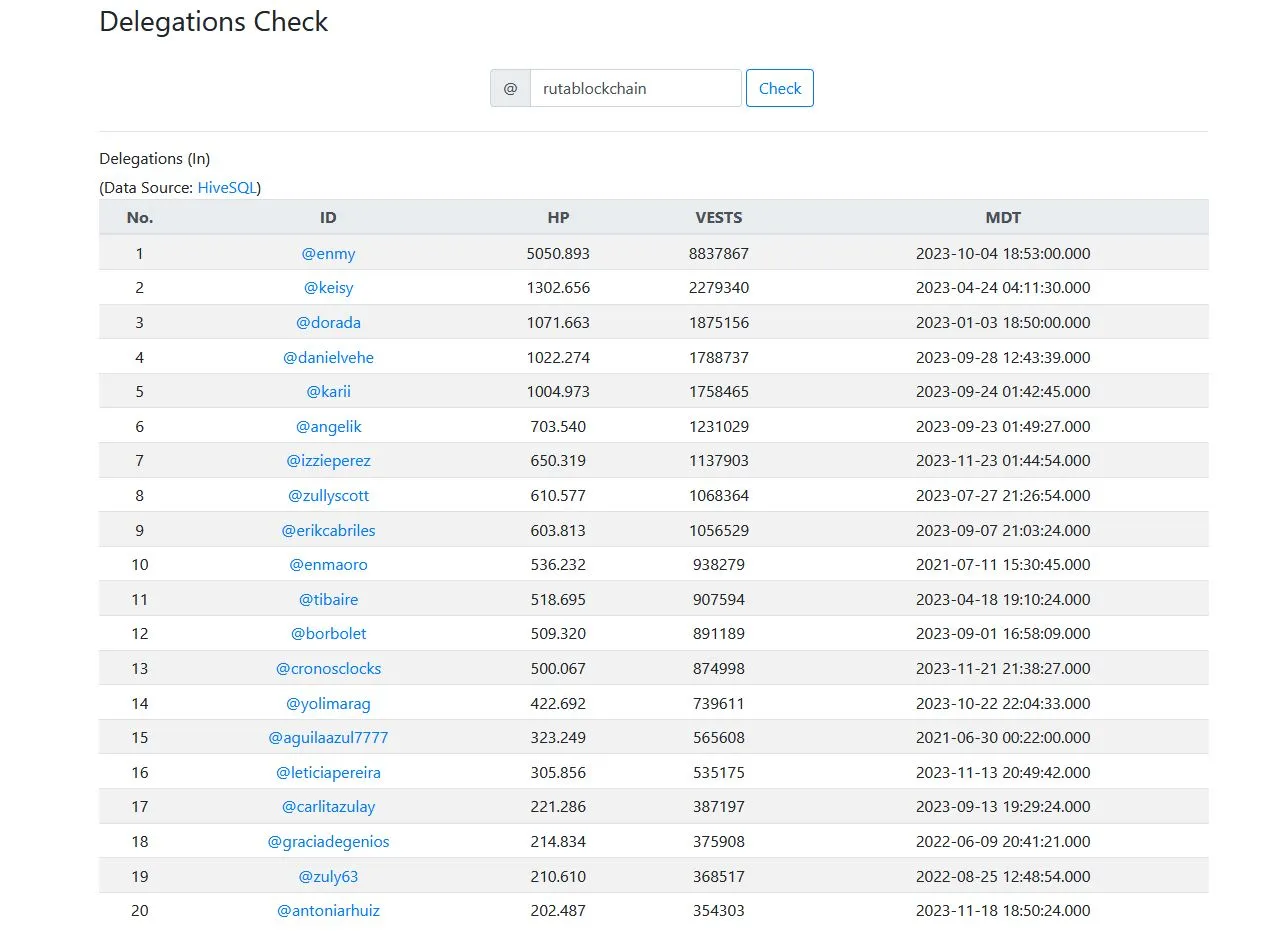This screenshot has width=1276, height=931.
Task: Select the @tibaire account link
Action: [x=328, y=599]
